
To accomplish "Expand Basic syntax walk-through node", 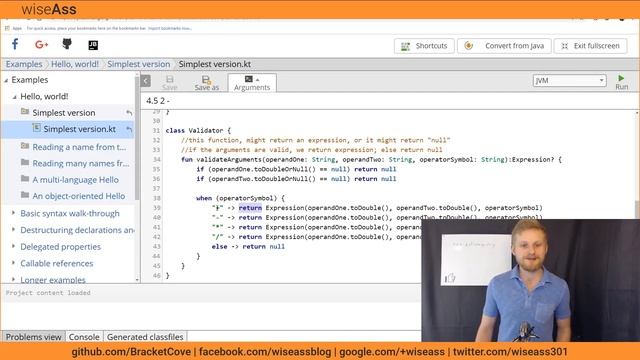I will click(x=13, y=213).
